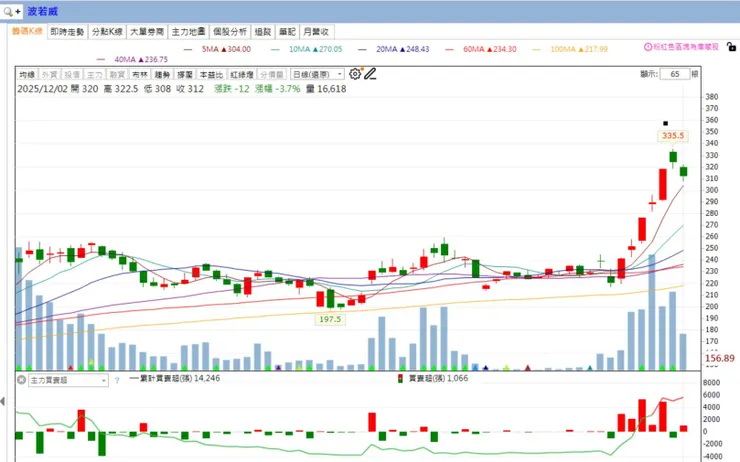Image resolution: width=740 pixels, height=462 pixels.
Task: Switch to the 分點K線 tab
Action: [107, 32]
